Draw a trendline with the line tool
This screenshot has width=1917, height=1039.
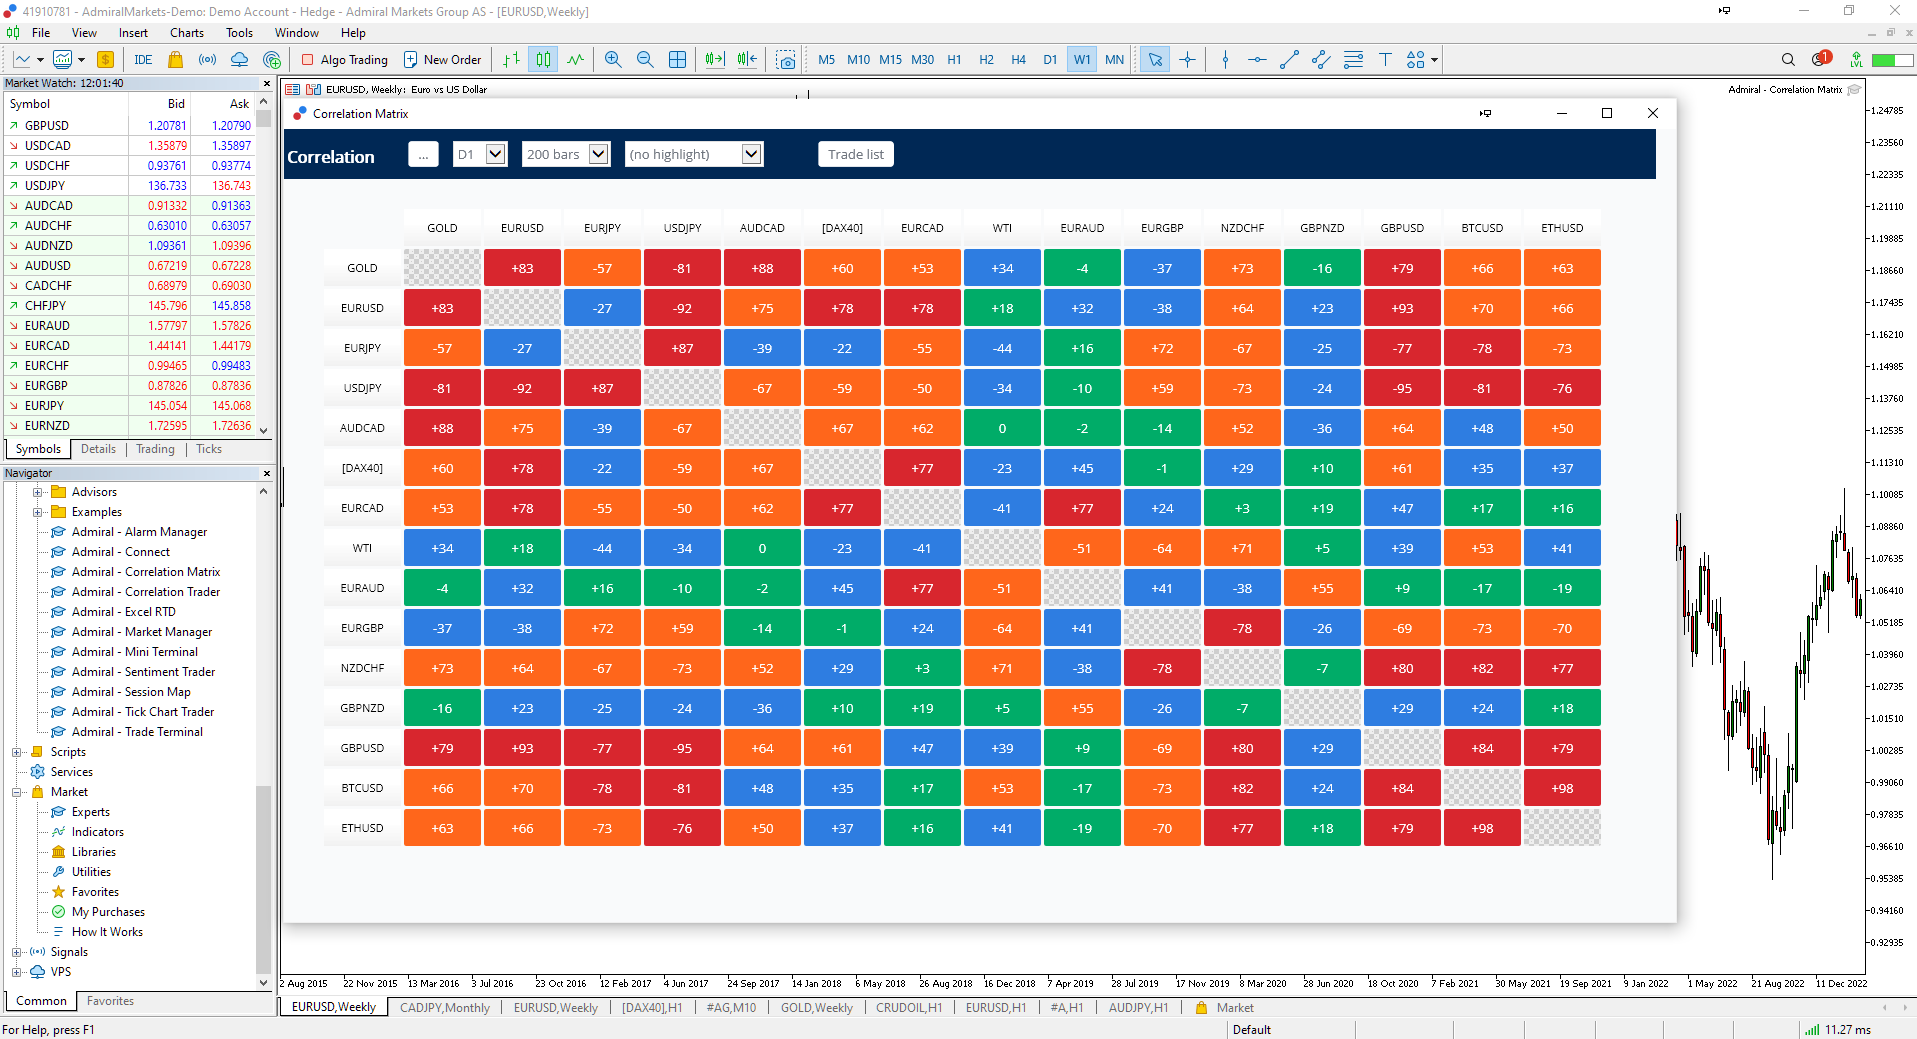(1289, 60)
